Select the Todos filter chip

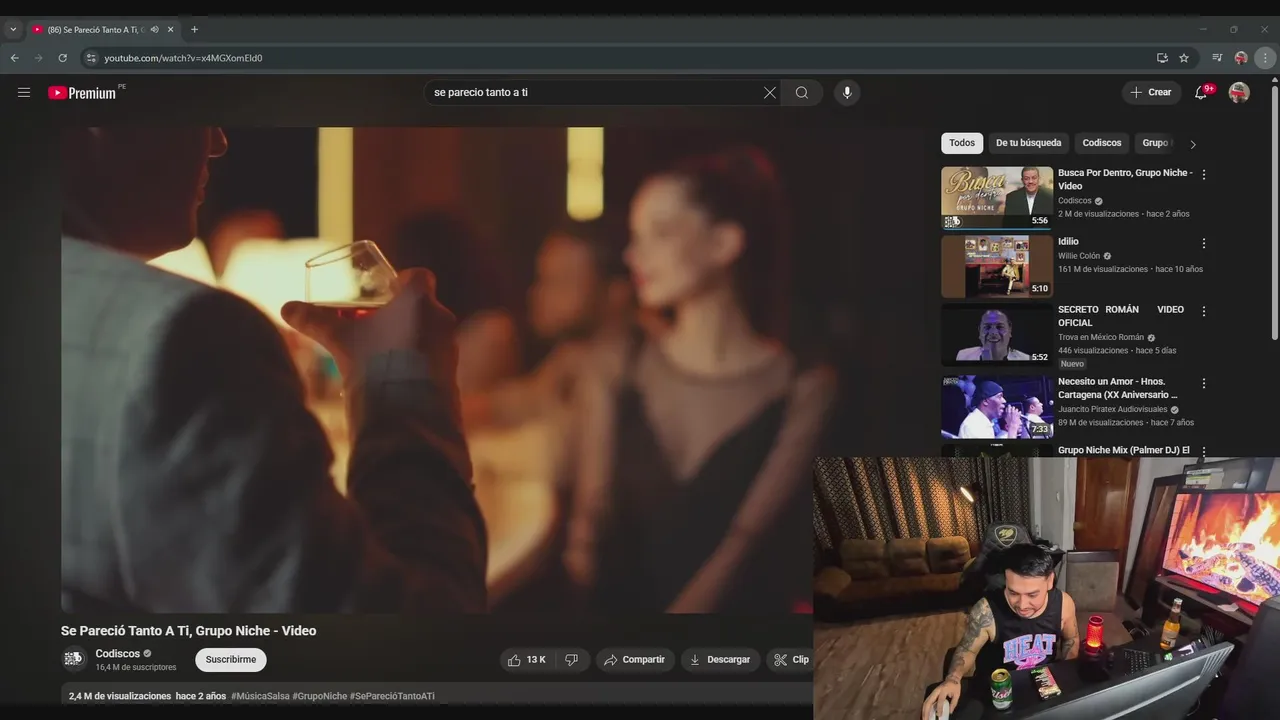pyautogui.click(x=962, y=143)
